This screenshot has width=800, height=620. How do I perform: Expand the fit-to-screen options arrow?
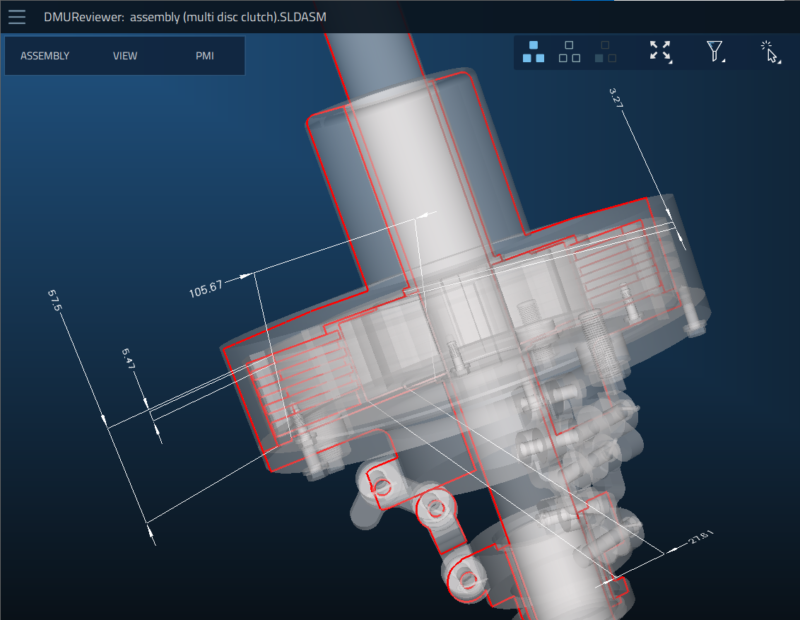[672, 63]
